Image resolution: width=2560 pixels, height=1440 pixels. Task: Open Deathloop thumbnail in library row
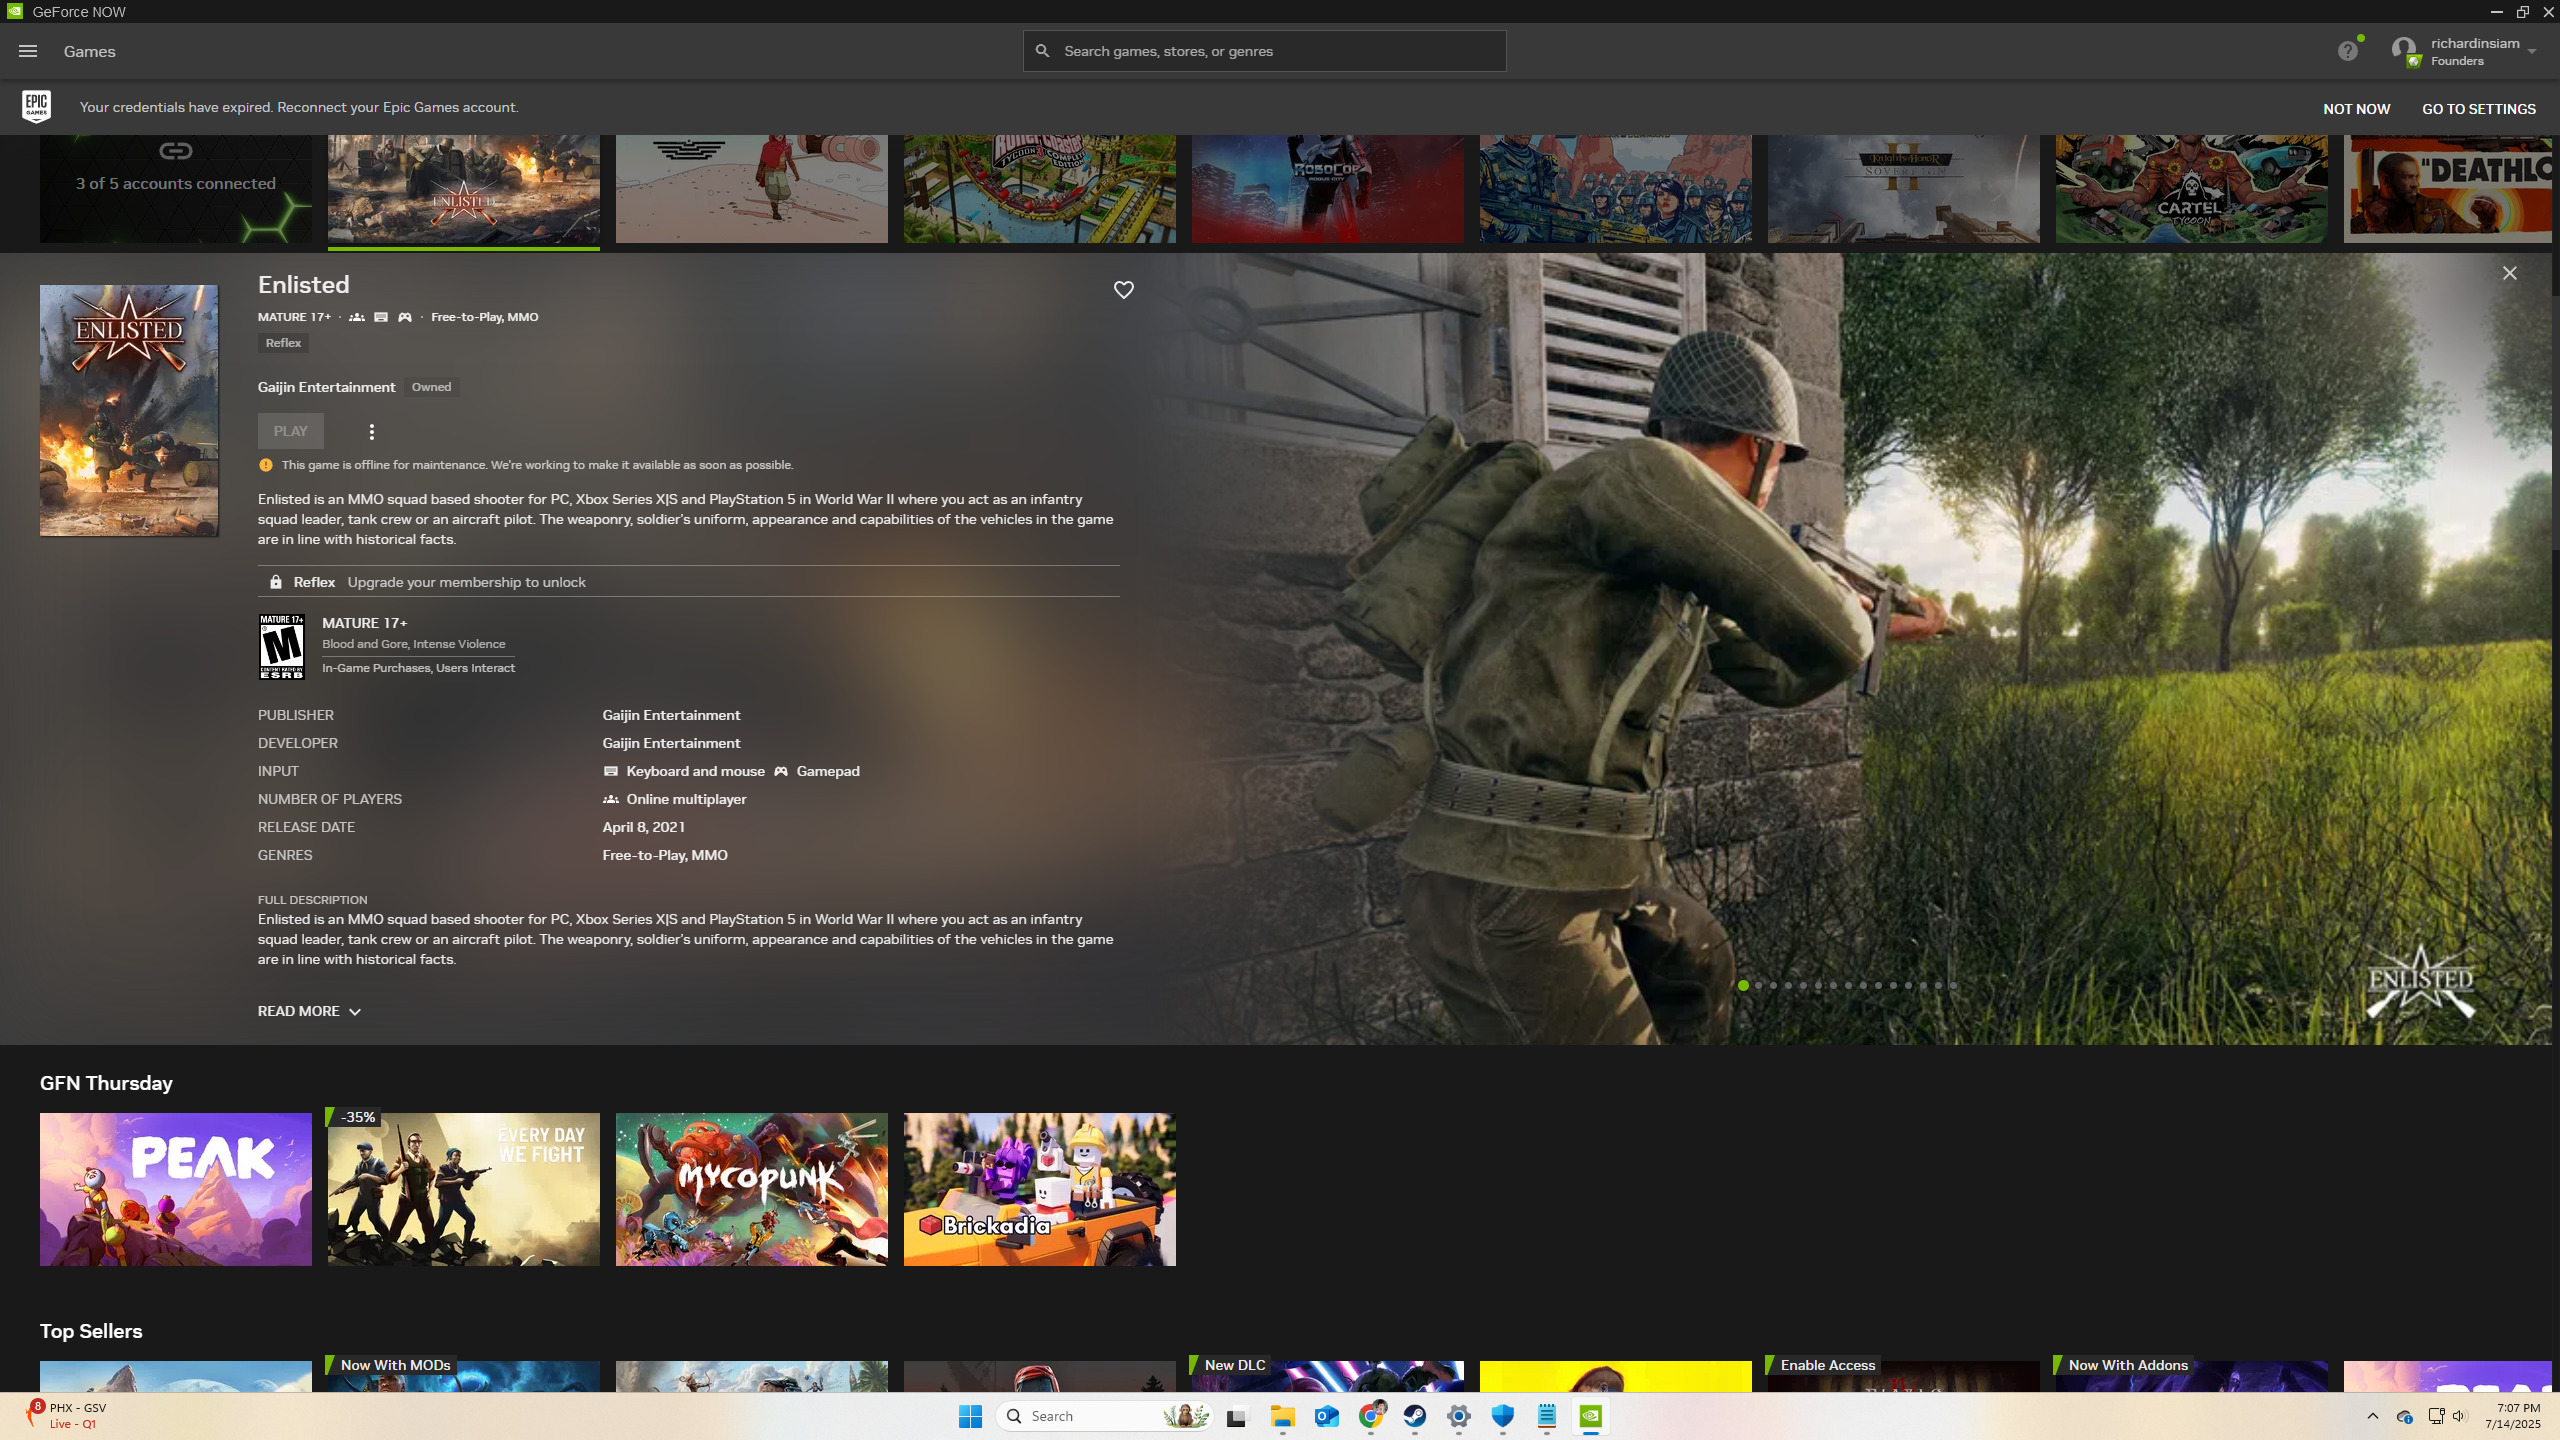coord(2448,189)
